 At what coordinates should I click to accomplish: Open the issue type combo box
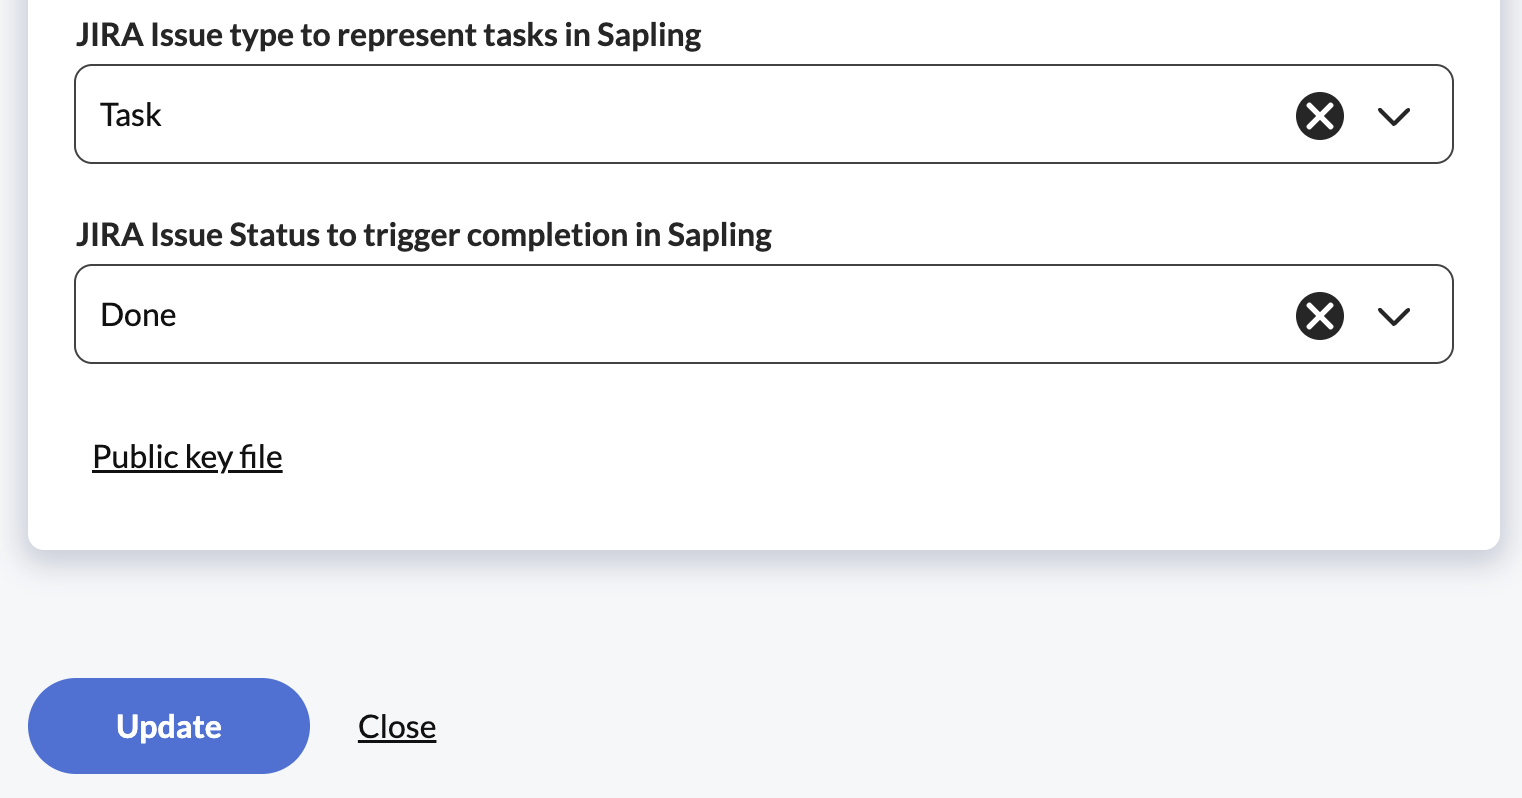(700, 114)
